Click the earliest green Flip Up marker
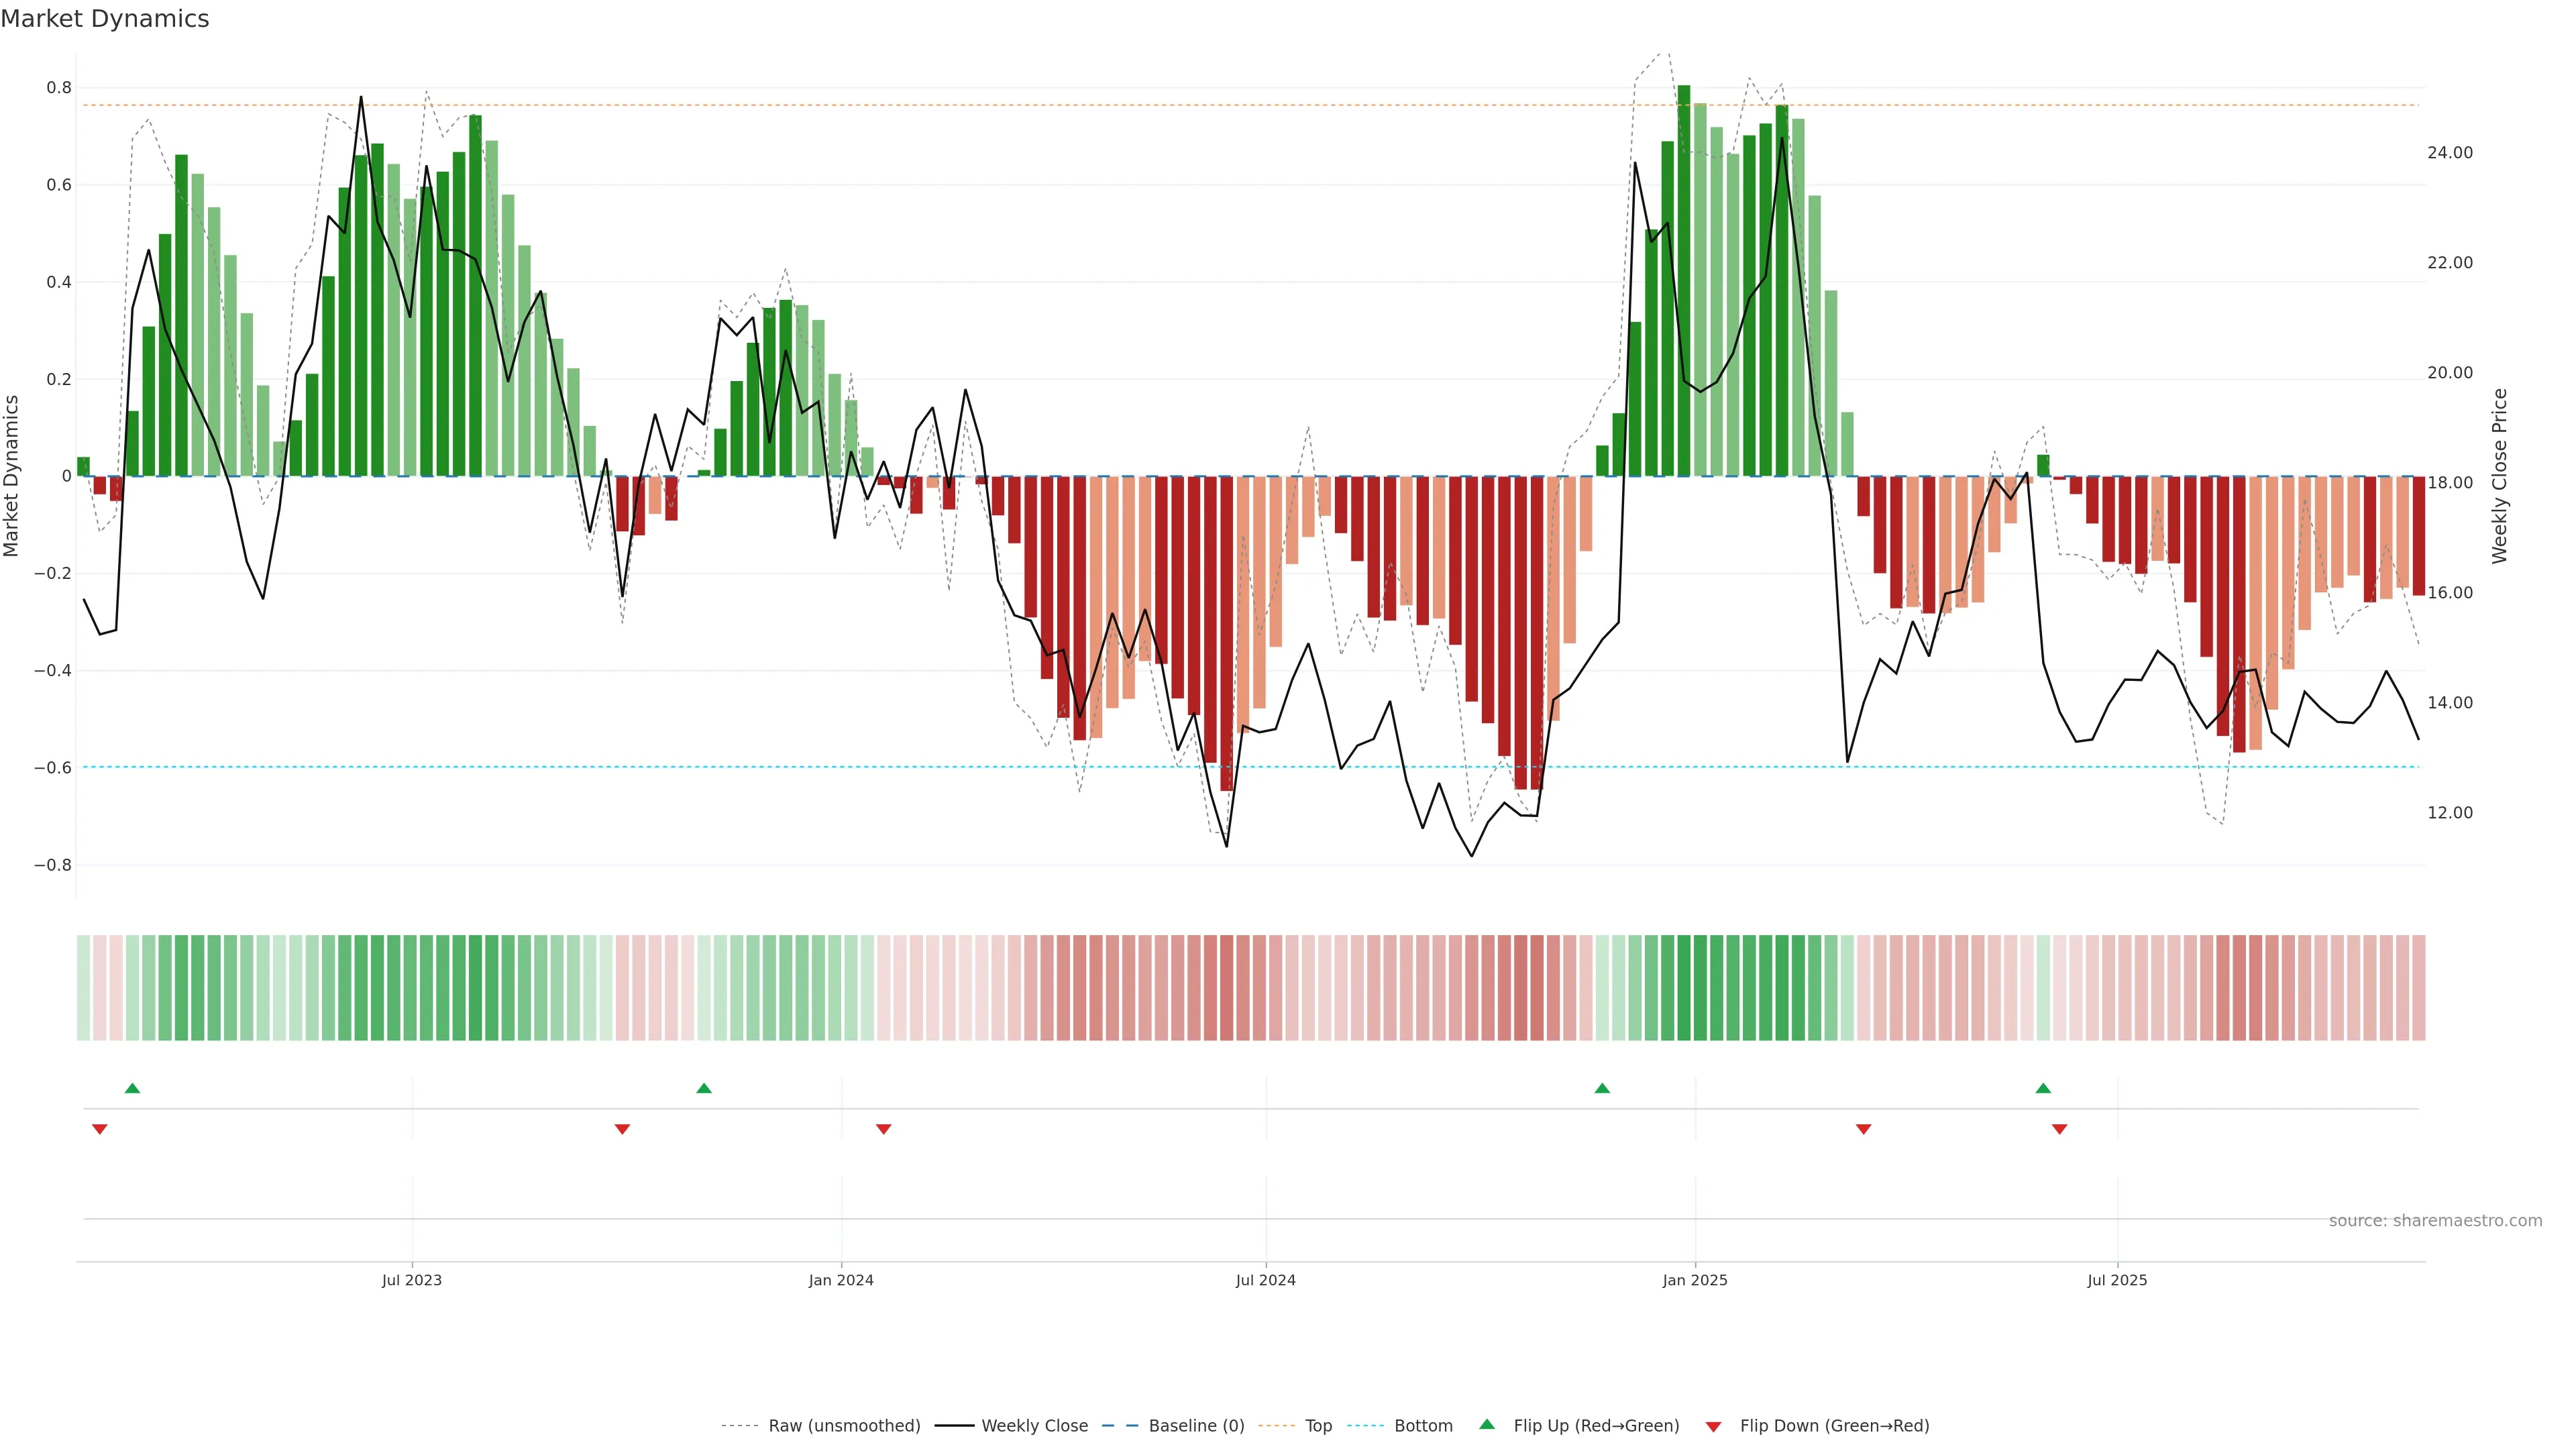2576x1449 pixels. click(x=132, y=1088)
